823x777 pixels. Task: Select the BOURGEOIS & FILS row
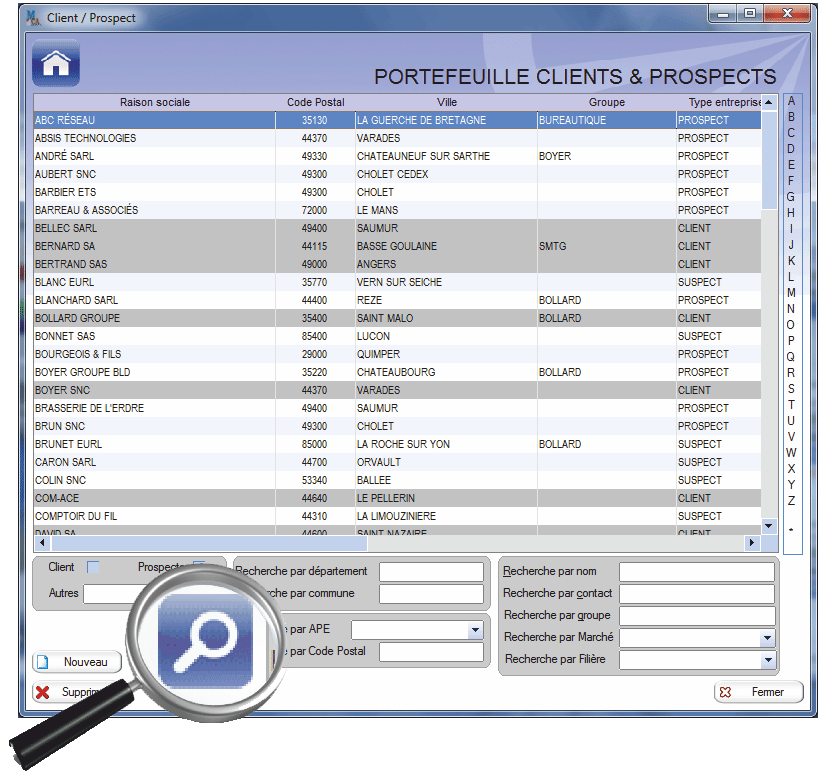[x=397, y=354]
